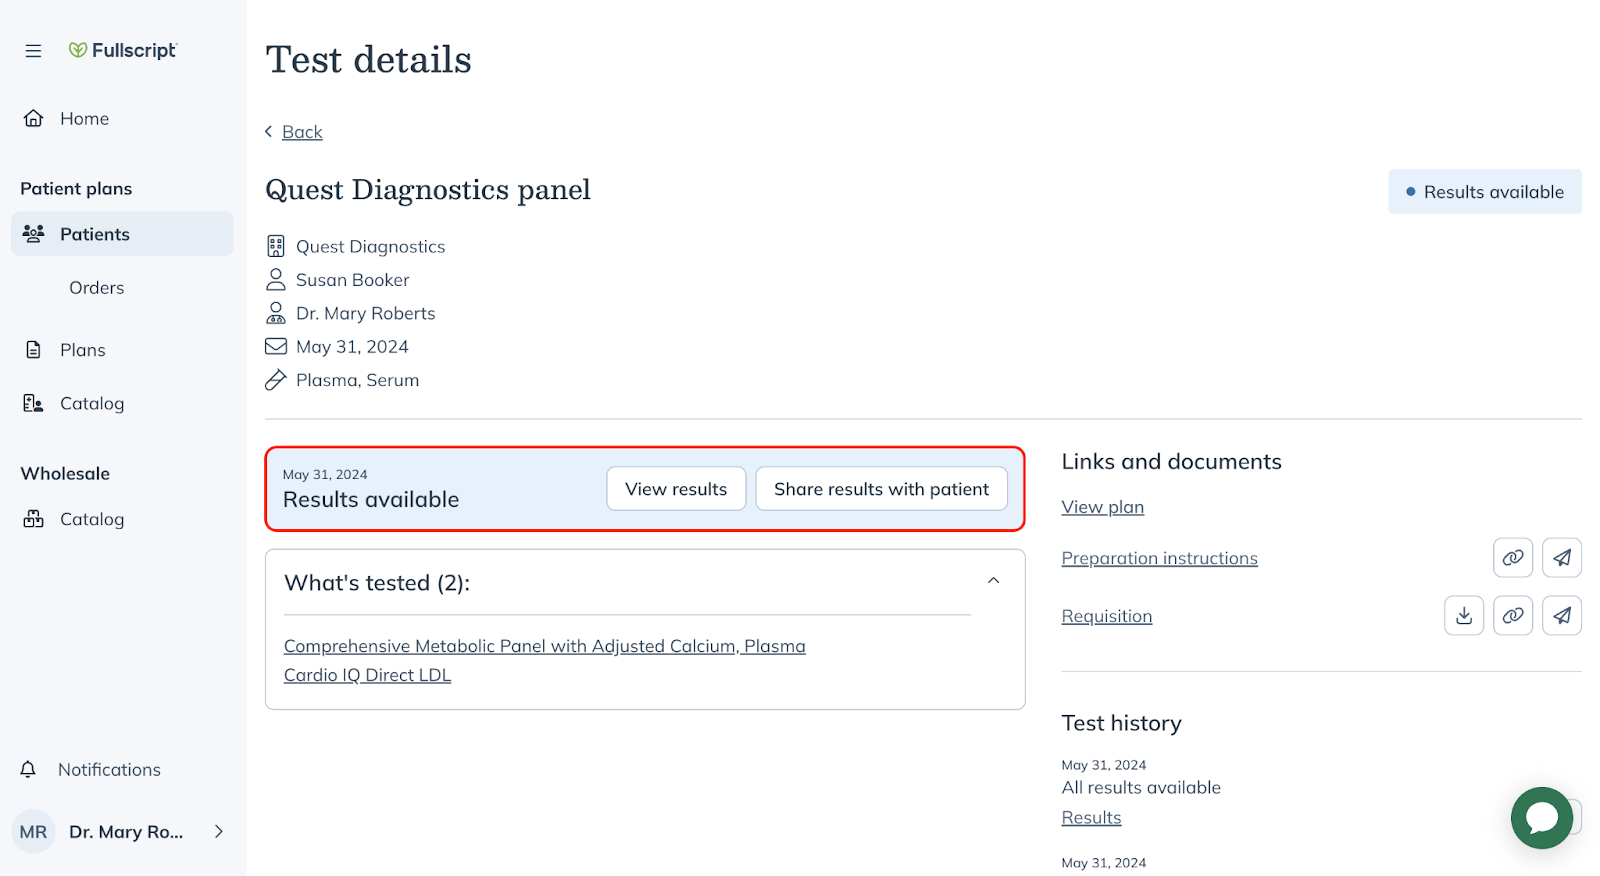Image resolution: width=1600 pixels, height=876 pixels.
Task: Open Wholesale Catalog in sidebar
Action: point(91,519)
